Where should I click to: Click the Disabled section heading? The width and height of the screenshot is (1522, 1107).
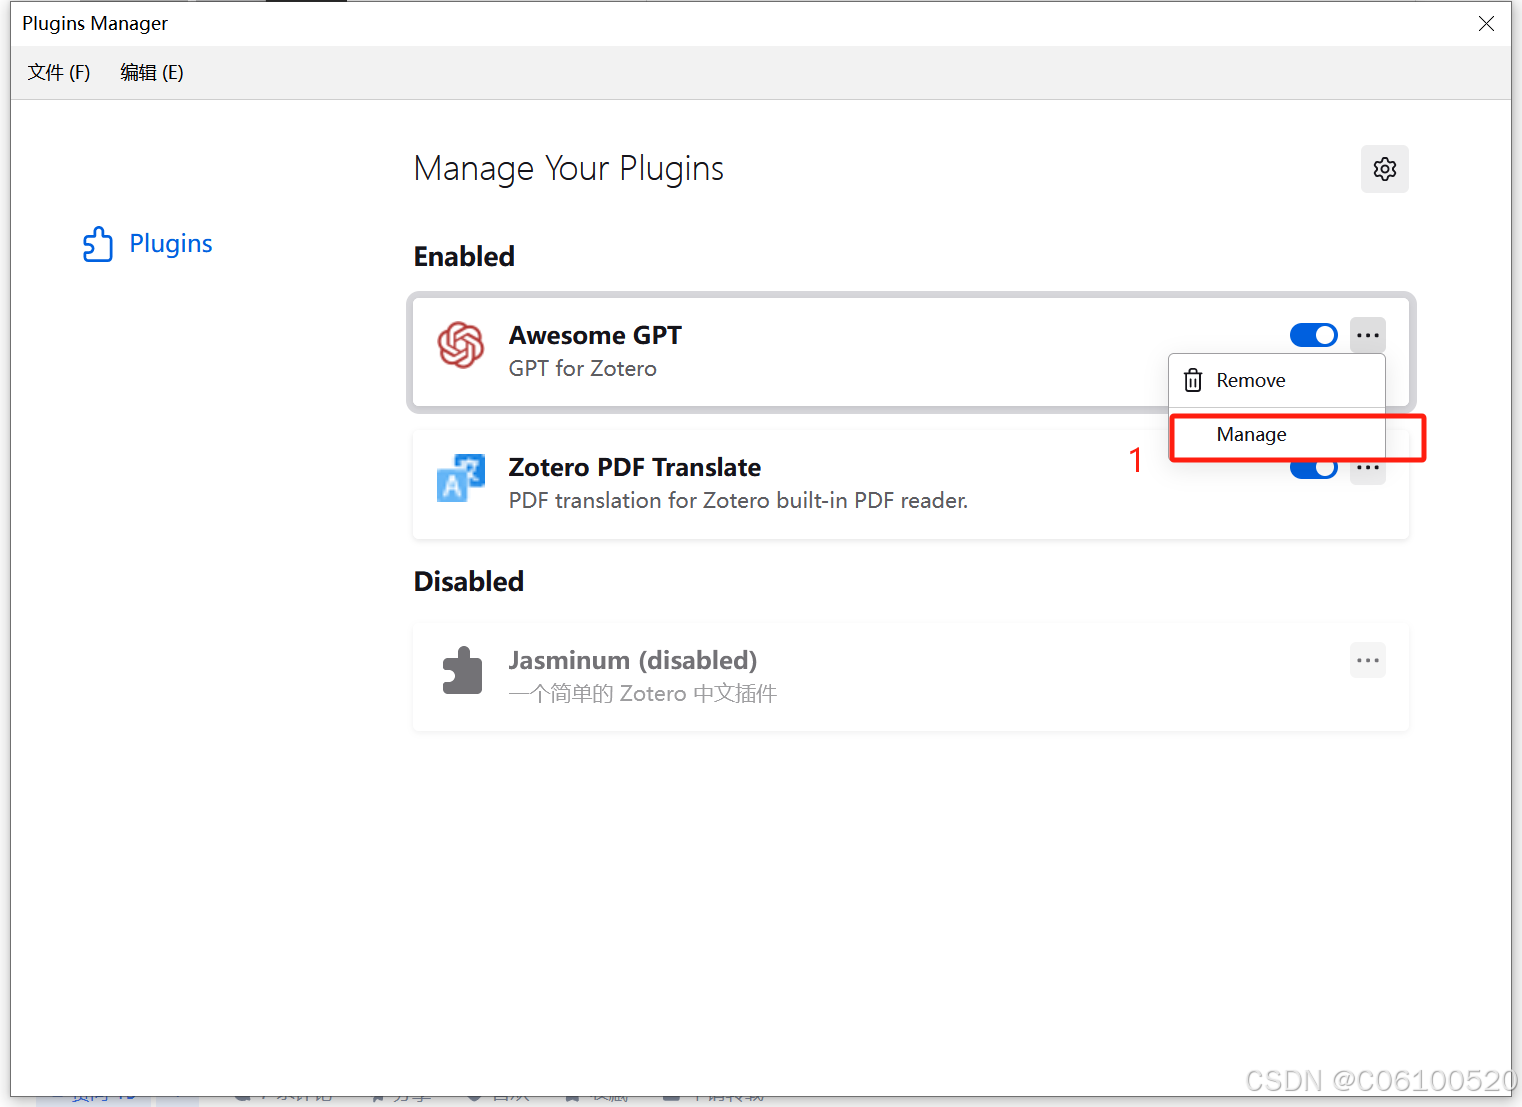(469, 582)
